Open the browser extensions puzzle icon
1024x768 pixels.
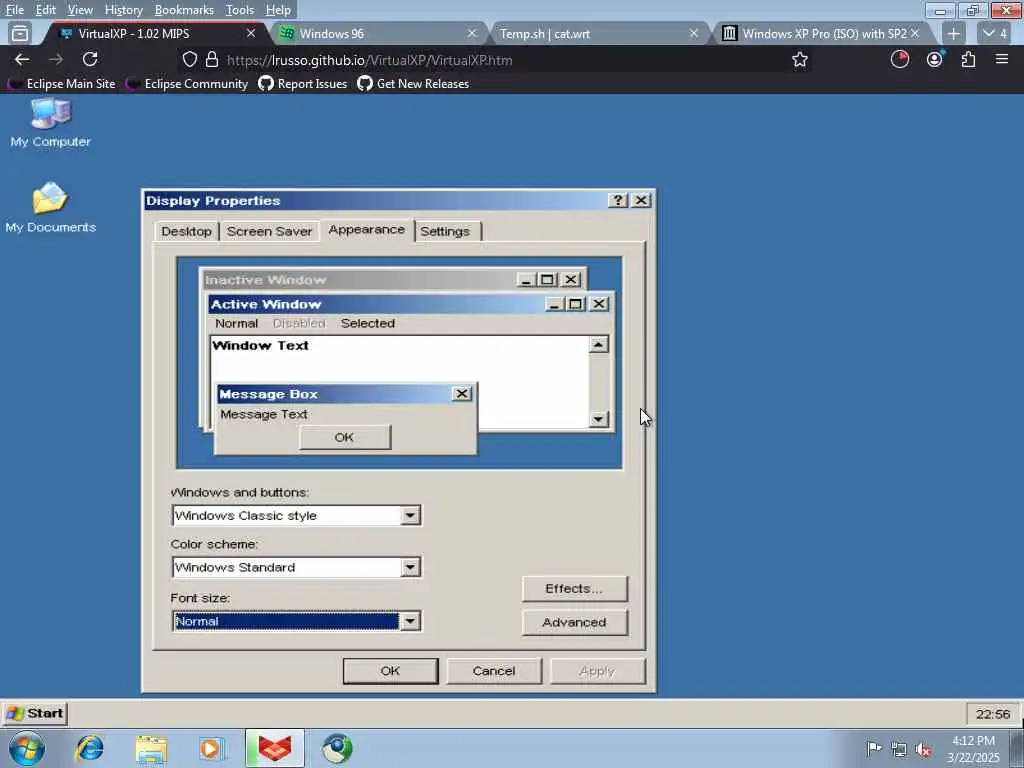[968, 59]
